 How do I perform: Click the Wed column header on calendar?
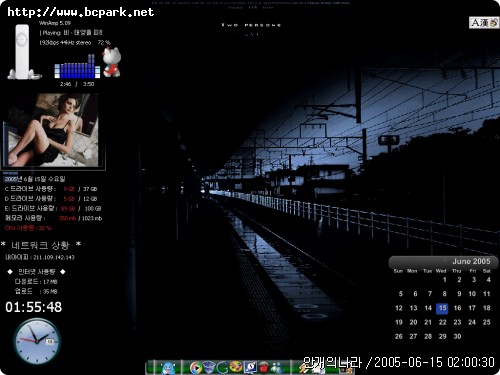coord(441,271)
